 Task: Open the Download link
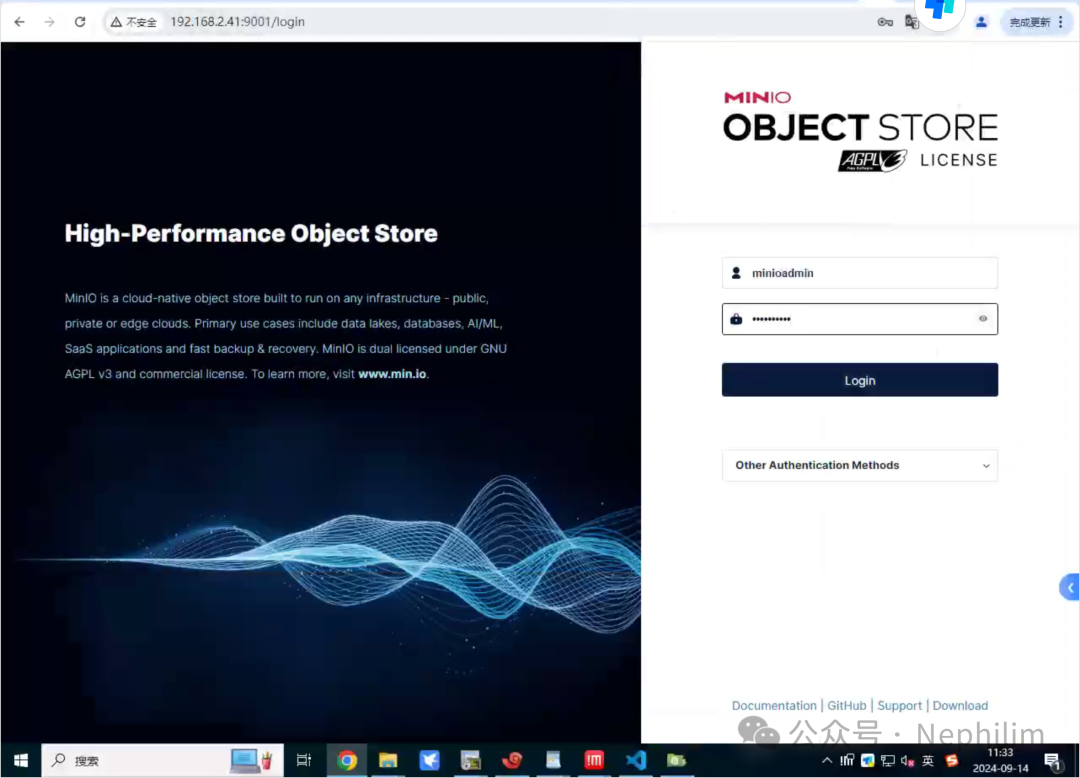(x=960, y=706)
